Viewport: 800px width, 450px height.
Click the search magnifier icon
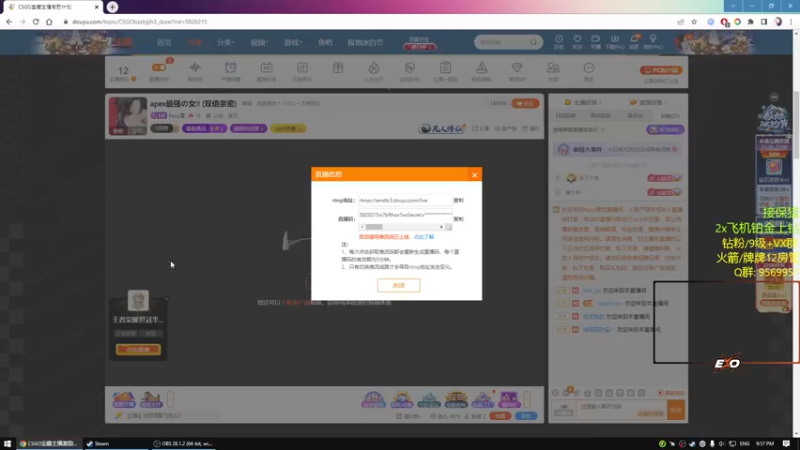(x=534, y=42)
